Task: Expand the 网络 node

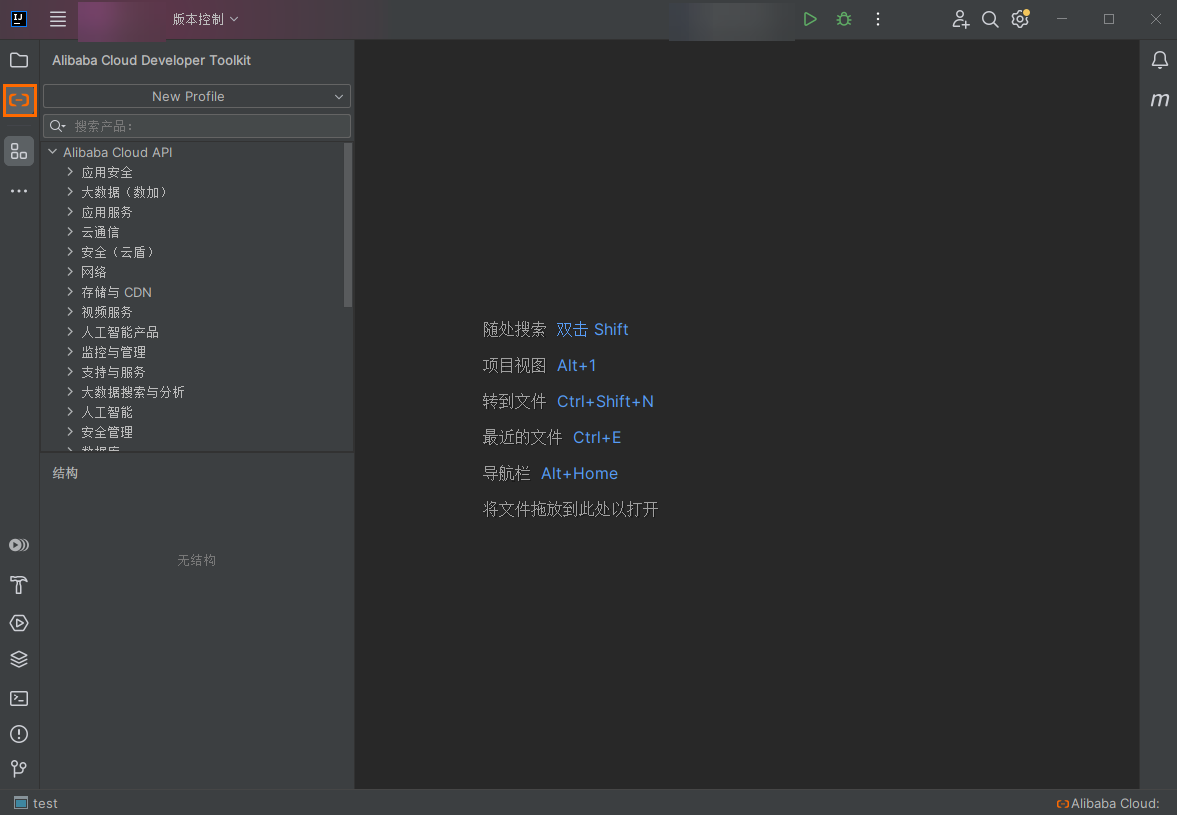Action: (70, 272)
